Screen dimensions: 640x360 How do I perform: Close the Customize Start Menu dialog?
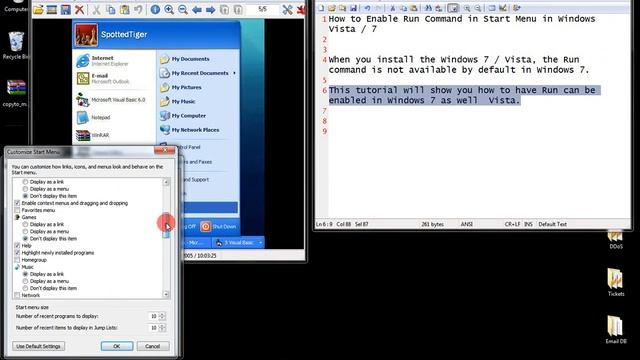164,151
